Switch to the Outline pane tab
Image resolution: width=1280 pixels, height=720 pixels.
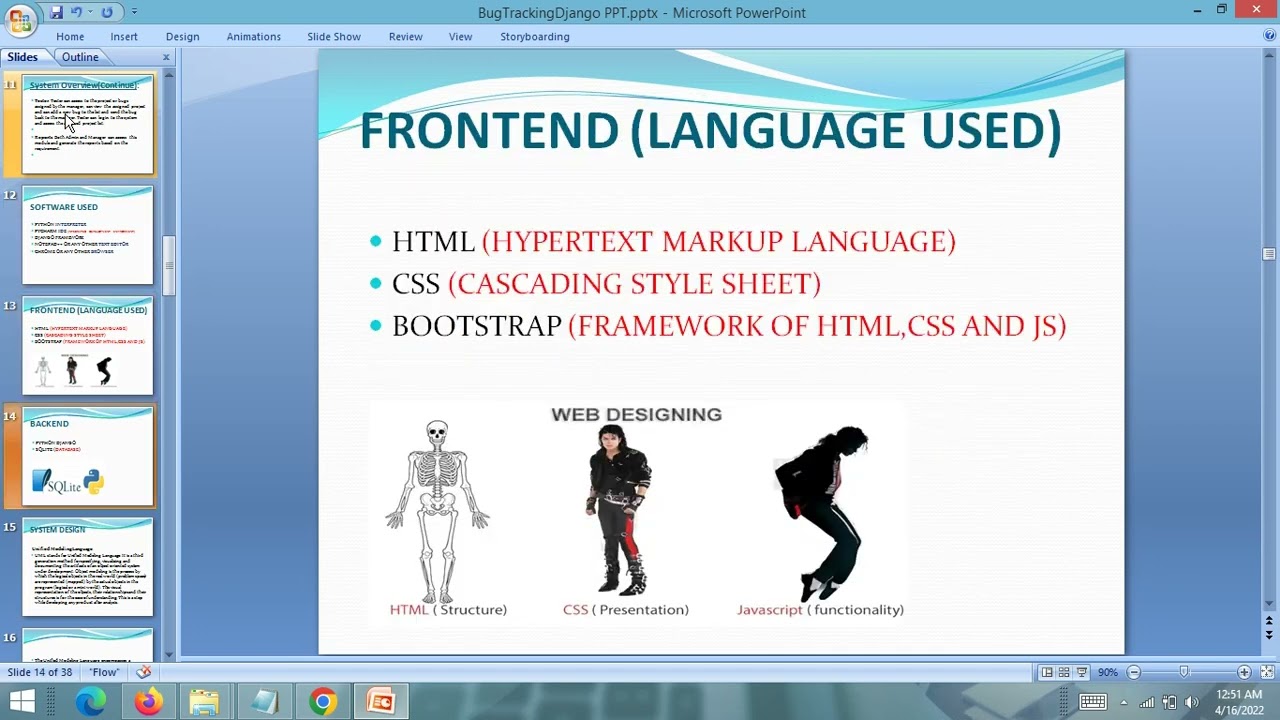coord(80,57)
